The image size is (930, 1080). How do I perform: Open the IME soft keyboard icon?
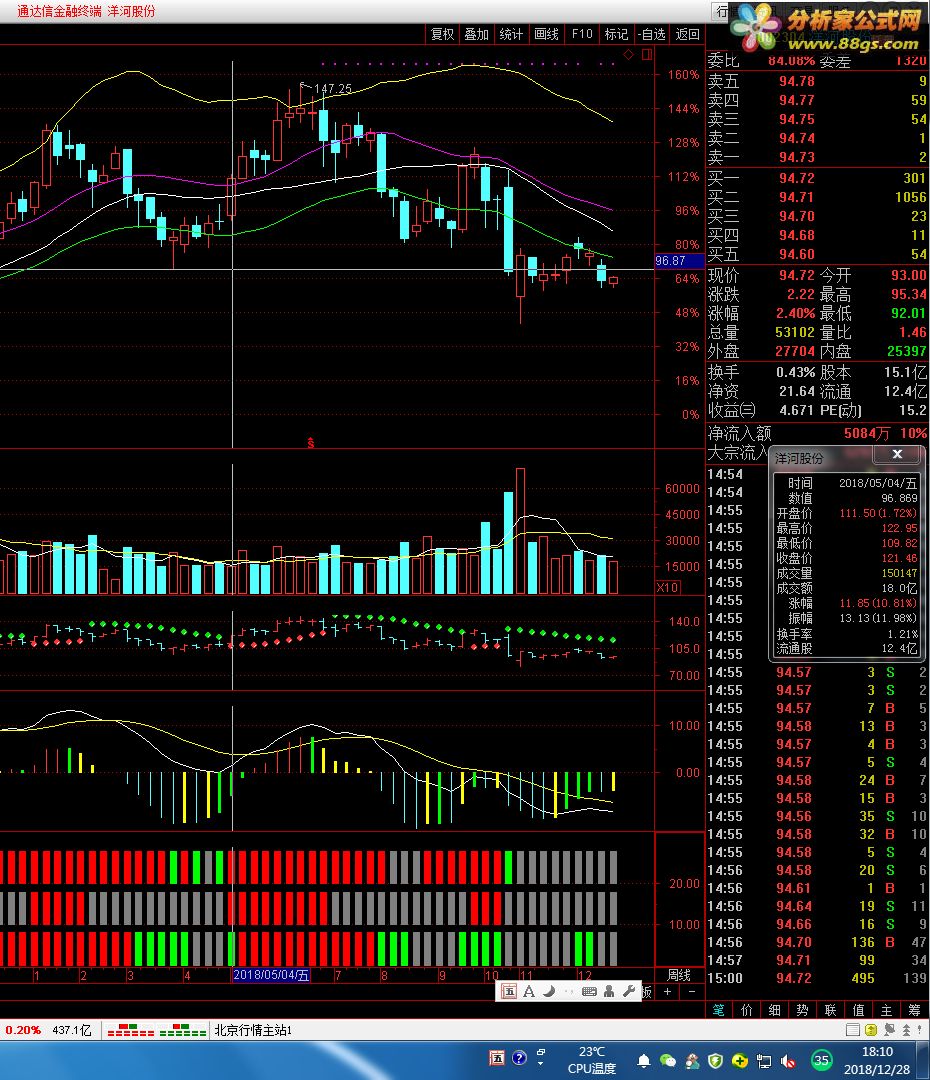(589, 991)
